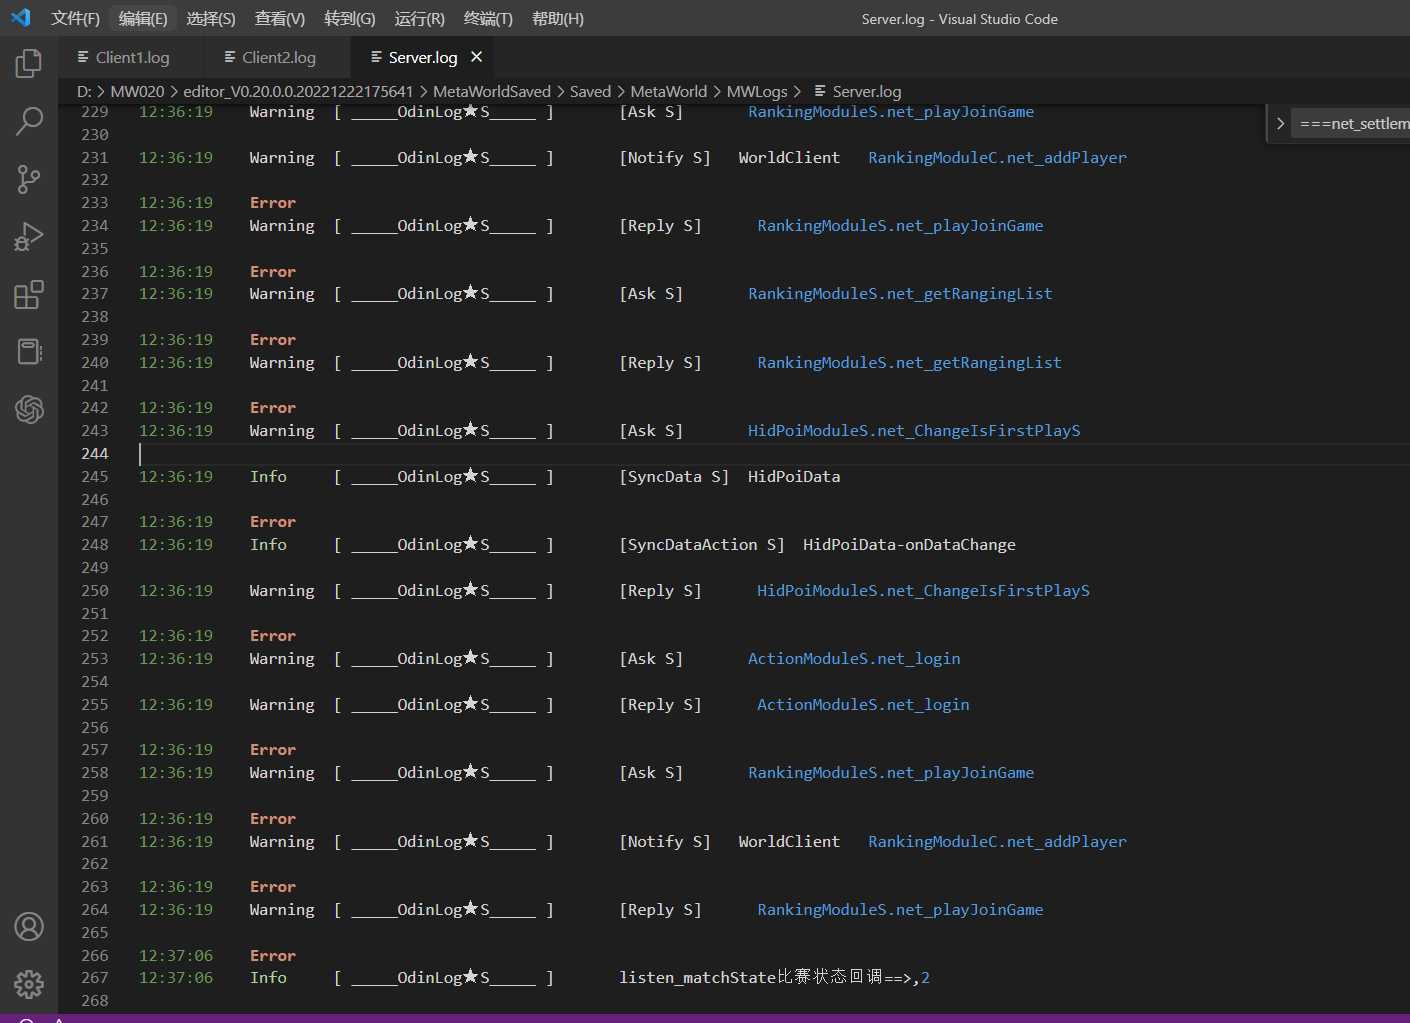The height and width of the screenshot is (1023, 1410).
Task: Expand the find widget replace toggle chevron
Action: pyautogui.click(x=1279, y=124)
